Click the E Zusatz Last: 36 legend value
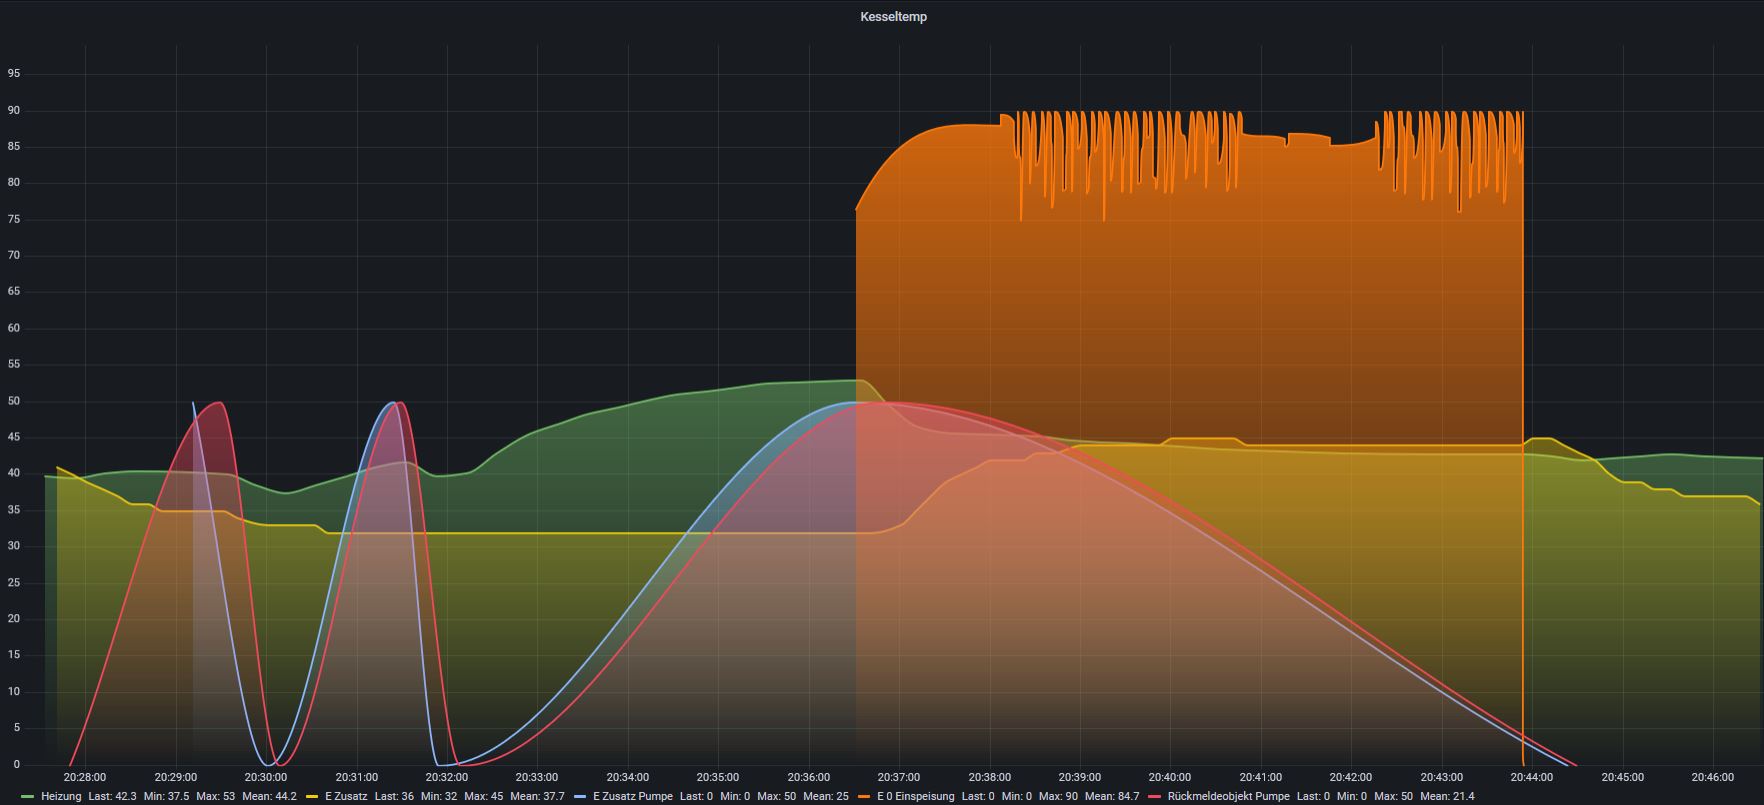 [x=394, y=797]
